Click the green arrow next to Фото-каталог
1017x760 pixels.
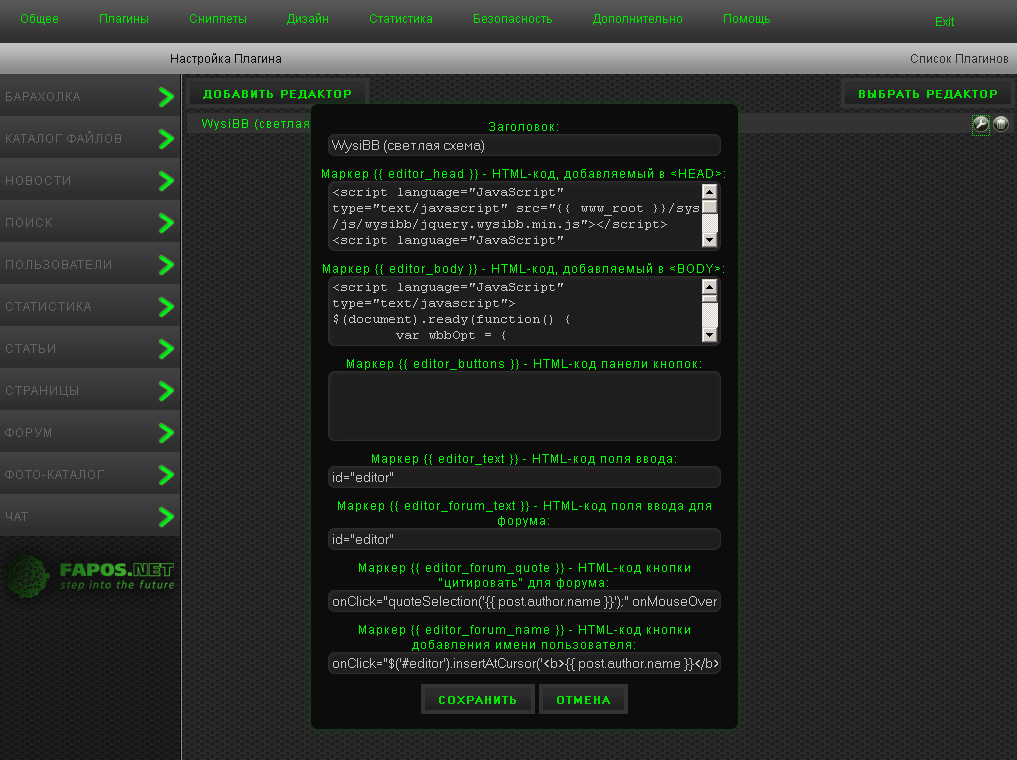167,475
